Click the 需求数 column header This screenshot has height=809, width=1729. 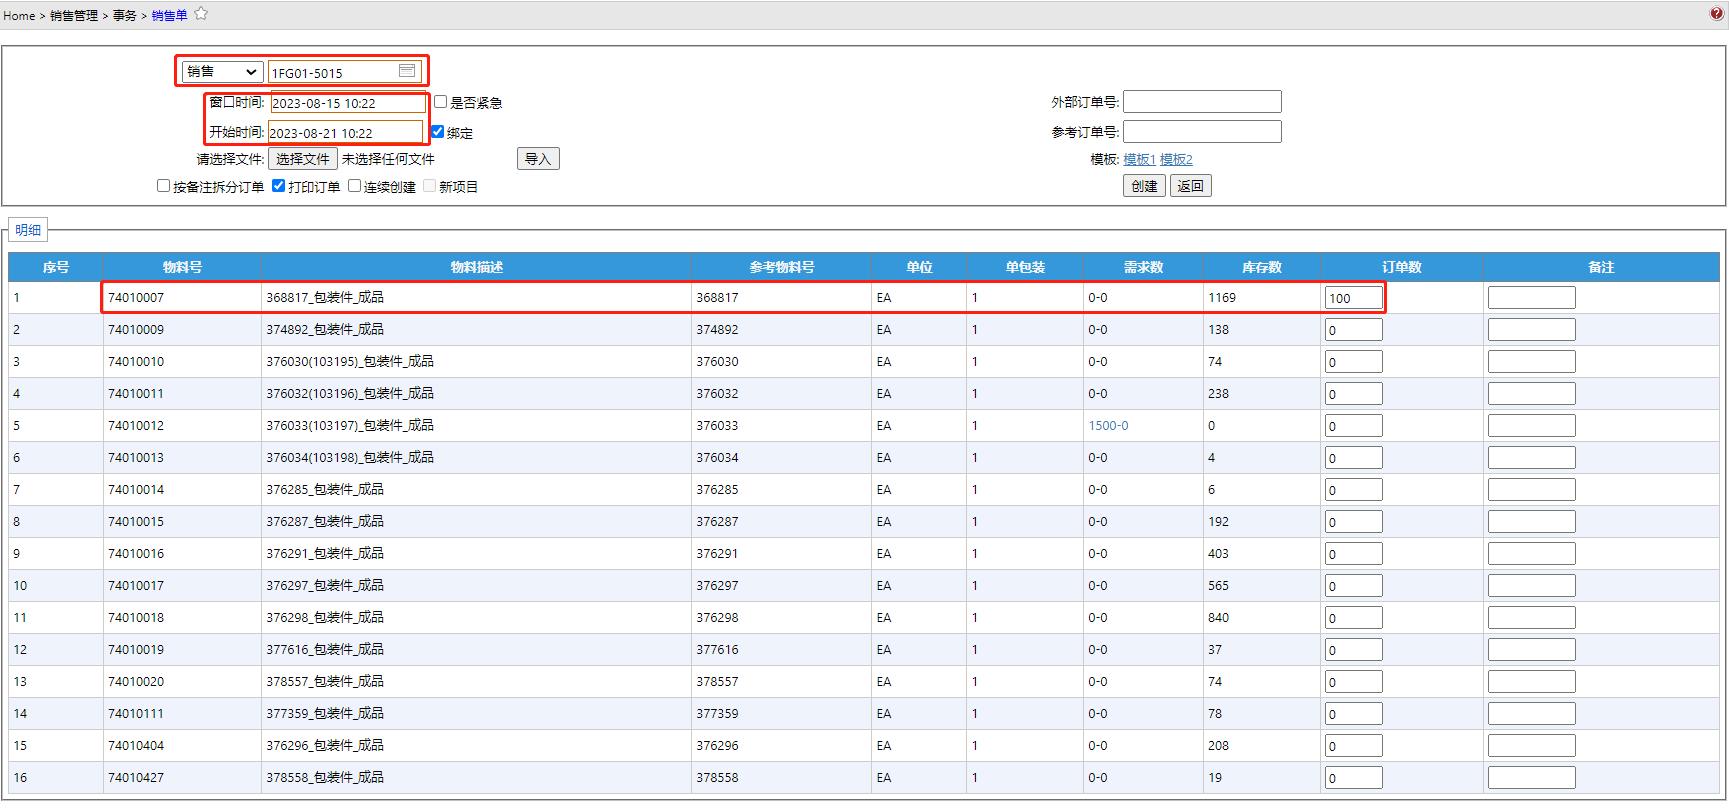click(x=1143, y=267)
